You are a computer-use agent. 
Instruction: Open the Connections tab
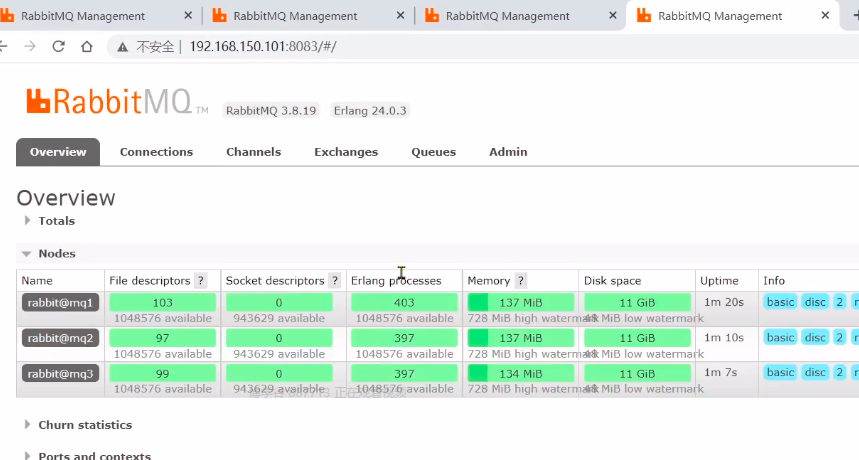[157, 152]
